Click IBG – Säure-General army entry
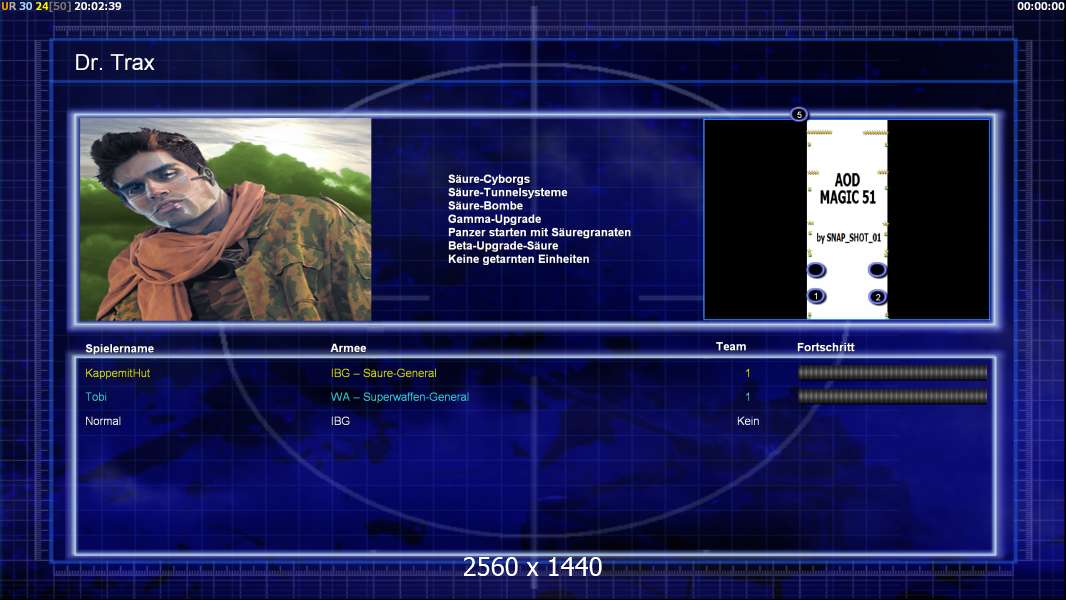Screen dimensions: 1066x600 click(383, 373)
